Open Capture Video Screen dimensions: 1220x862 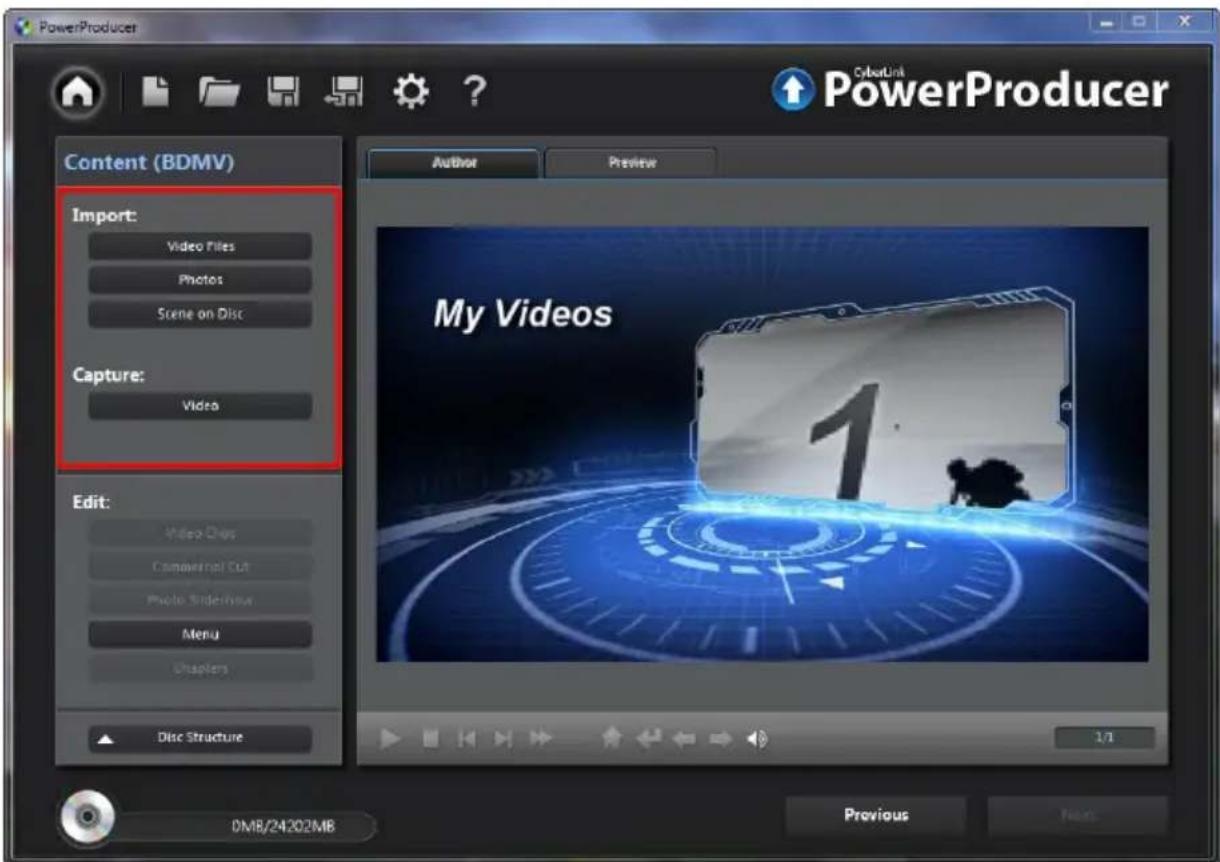(x=200, y=406)
